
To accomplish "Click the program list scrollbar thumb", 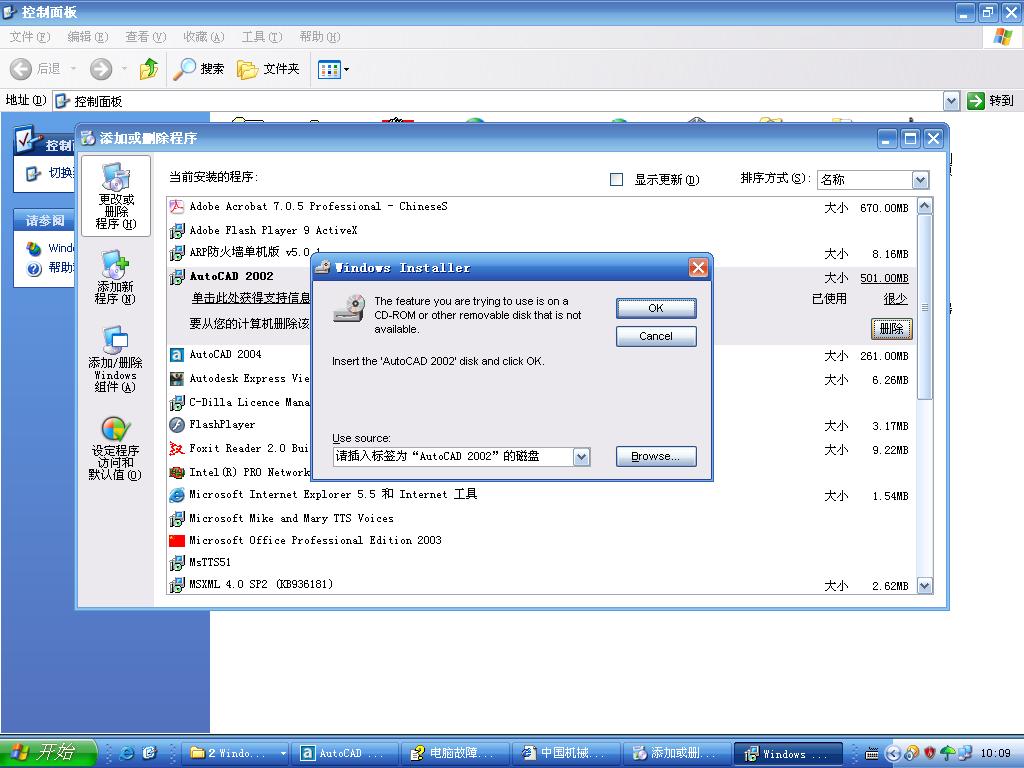I will click(925, 307).
